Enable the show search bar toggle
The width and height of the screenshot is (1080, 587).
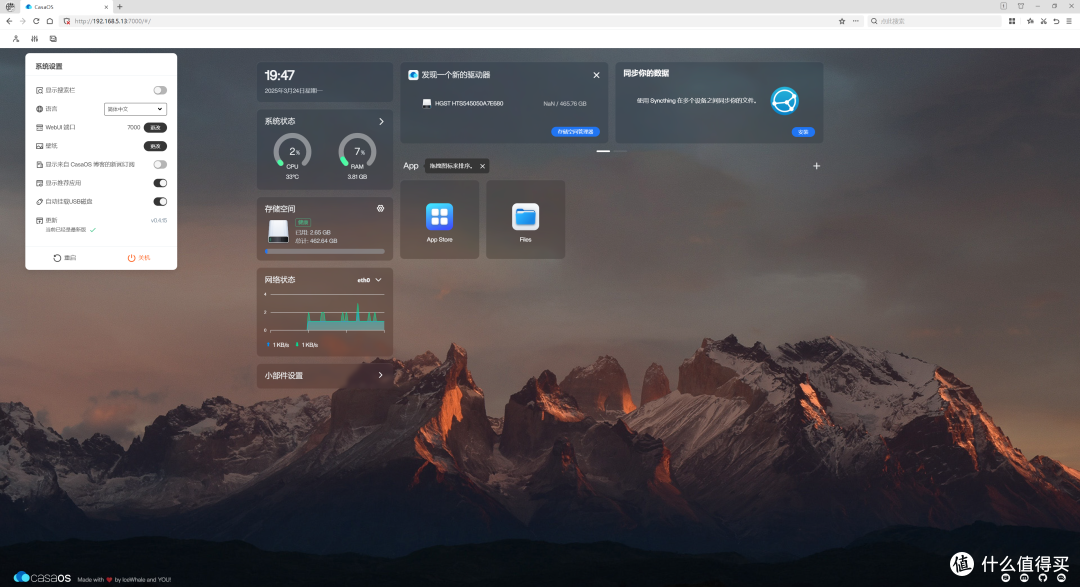pos(160,90)
